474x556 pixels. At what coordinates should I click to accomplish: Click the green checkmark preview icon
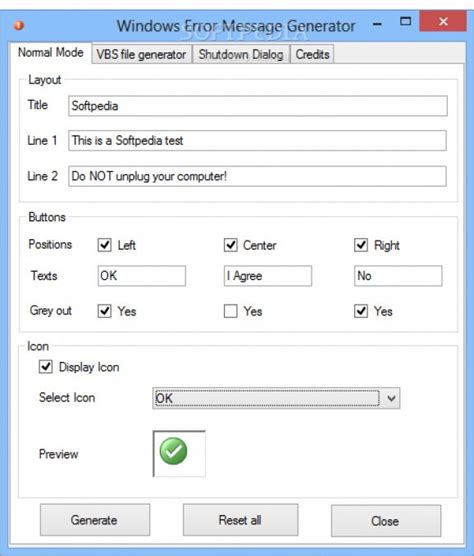click(173, 451)
